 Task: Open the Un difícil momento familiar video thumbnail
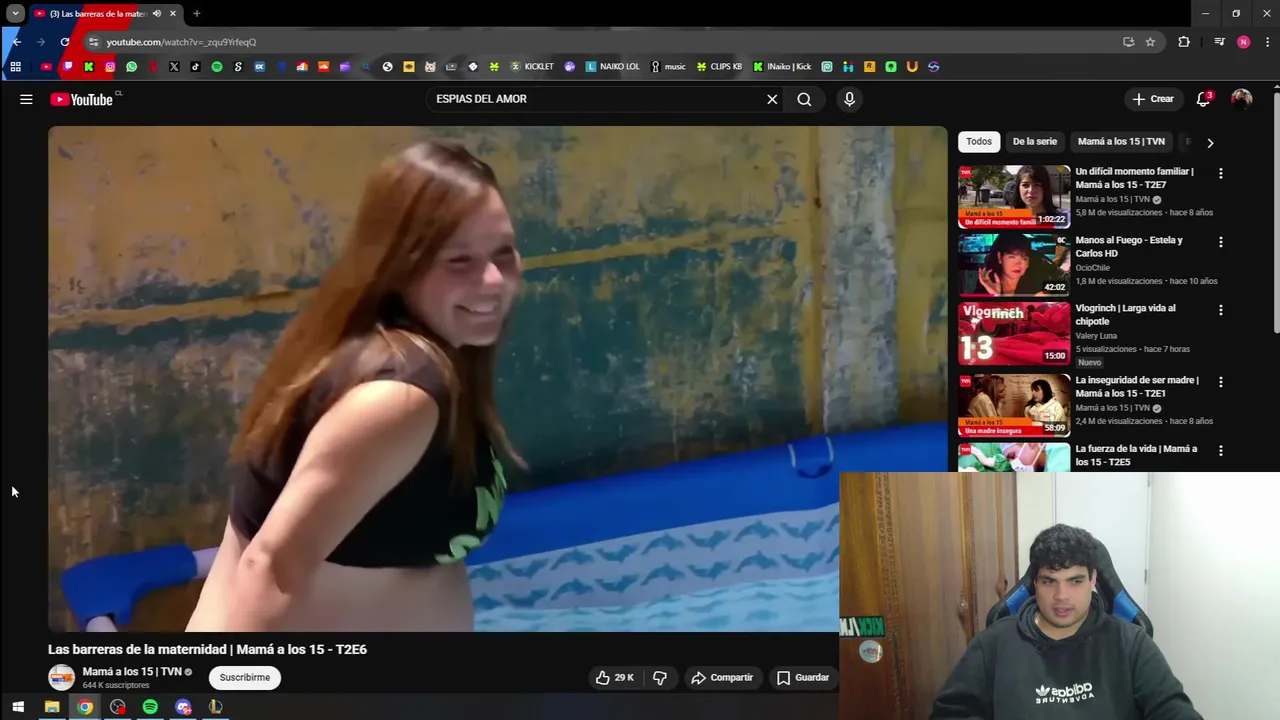point(1014,196)
